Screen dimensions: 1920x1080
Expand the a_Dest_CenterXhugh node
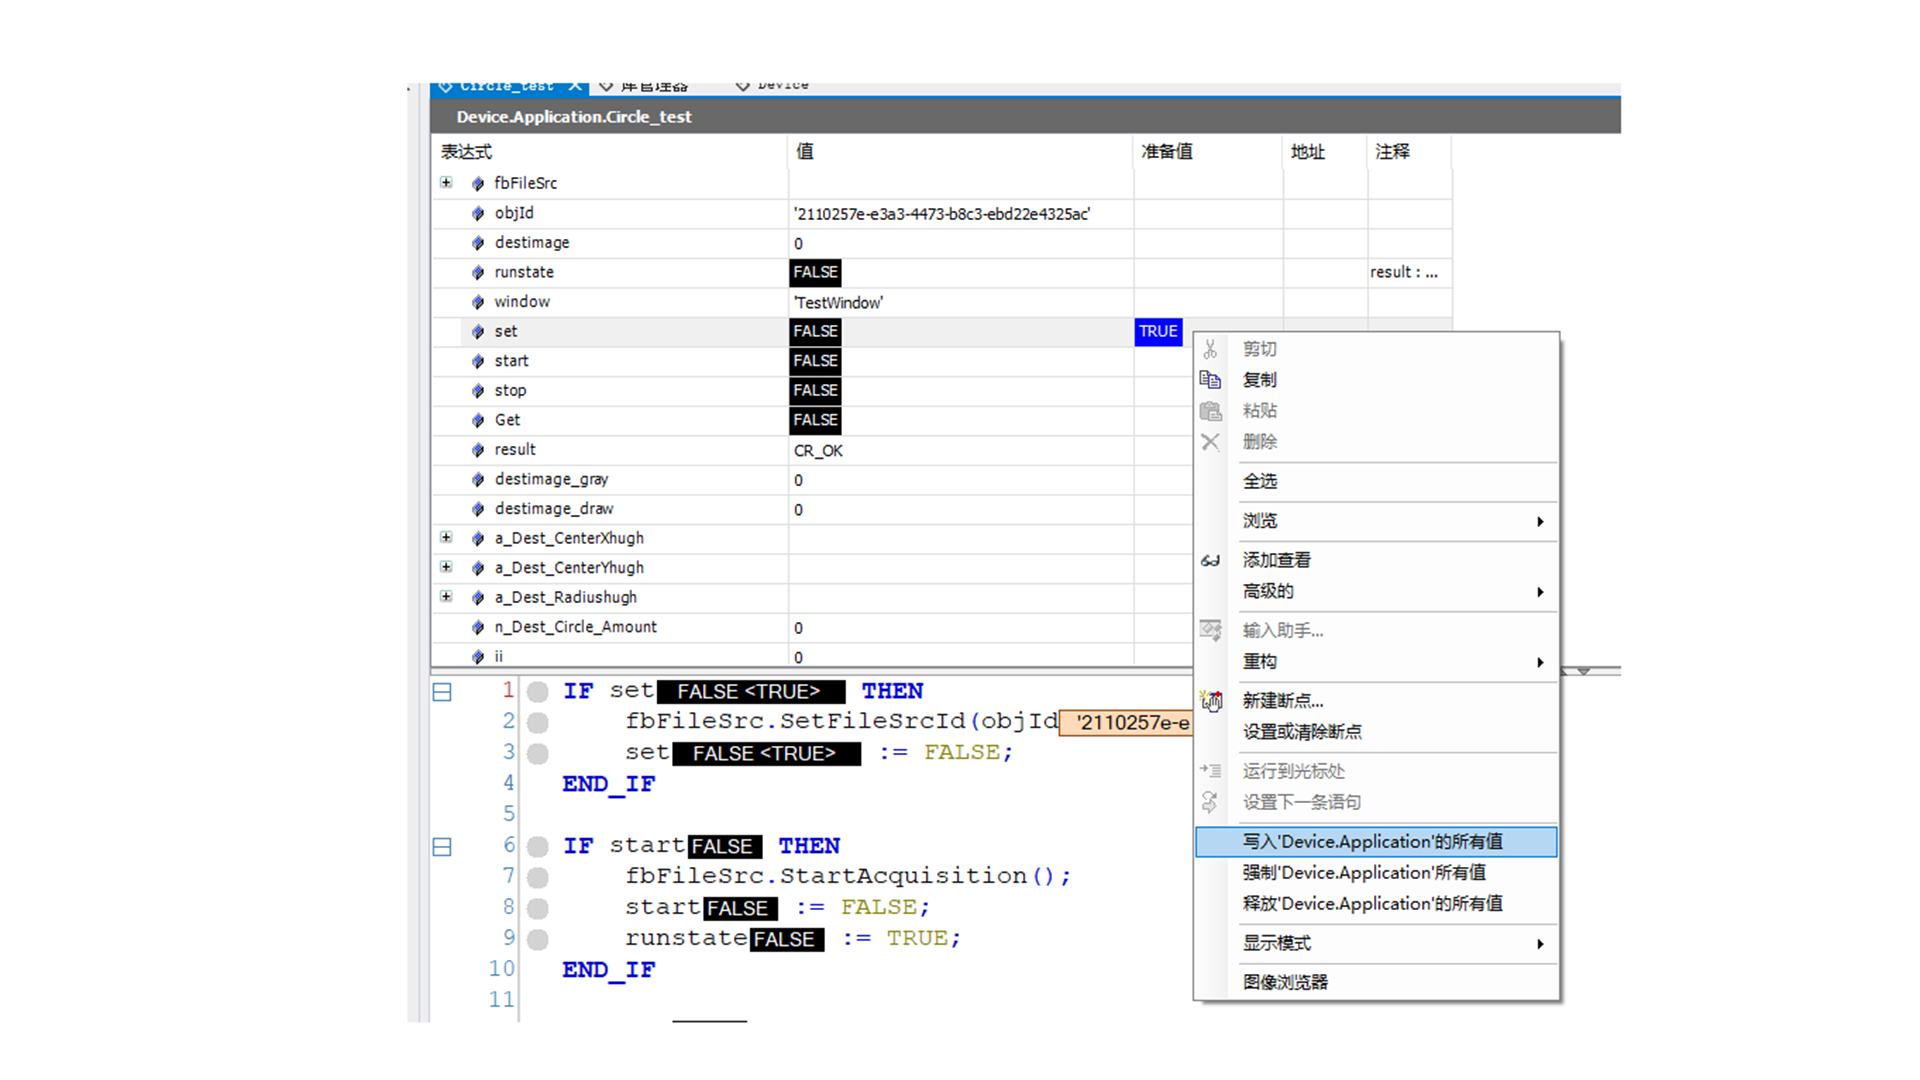tap(446, 538)
